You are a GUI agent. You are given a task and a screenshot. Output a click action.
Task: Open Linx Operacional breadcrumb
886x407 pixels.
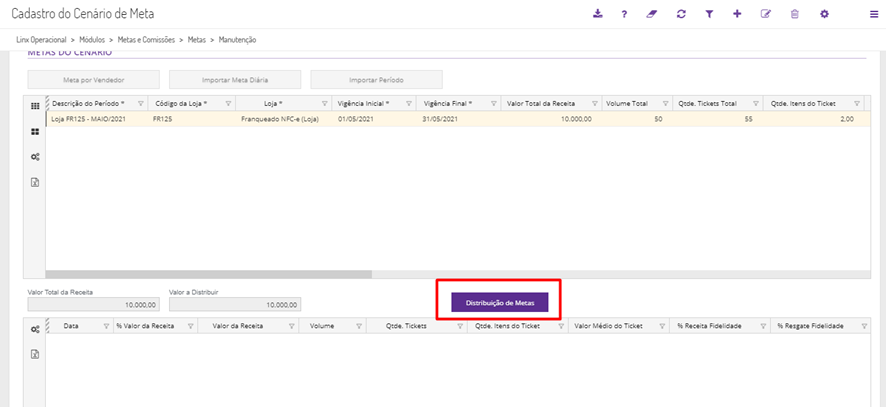[42, 40]
